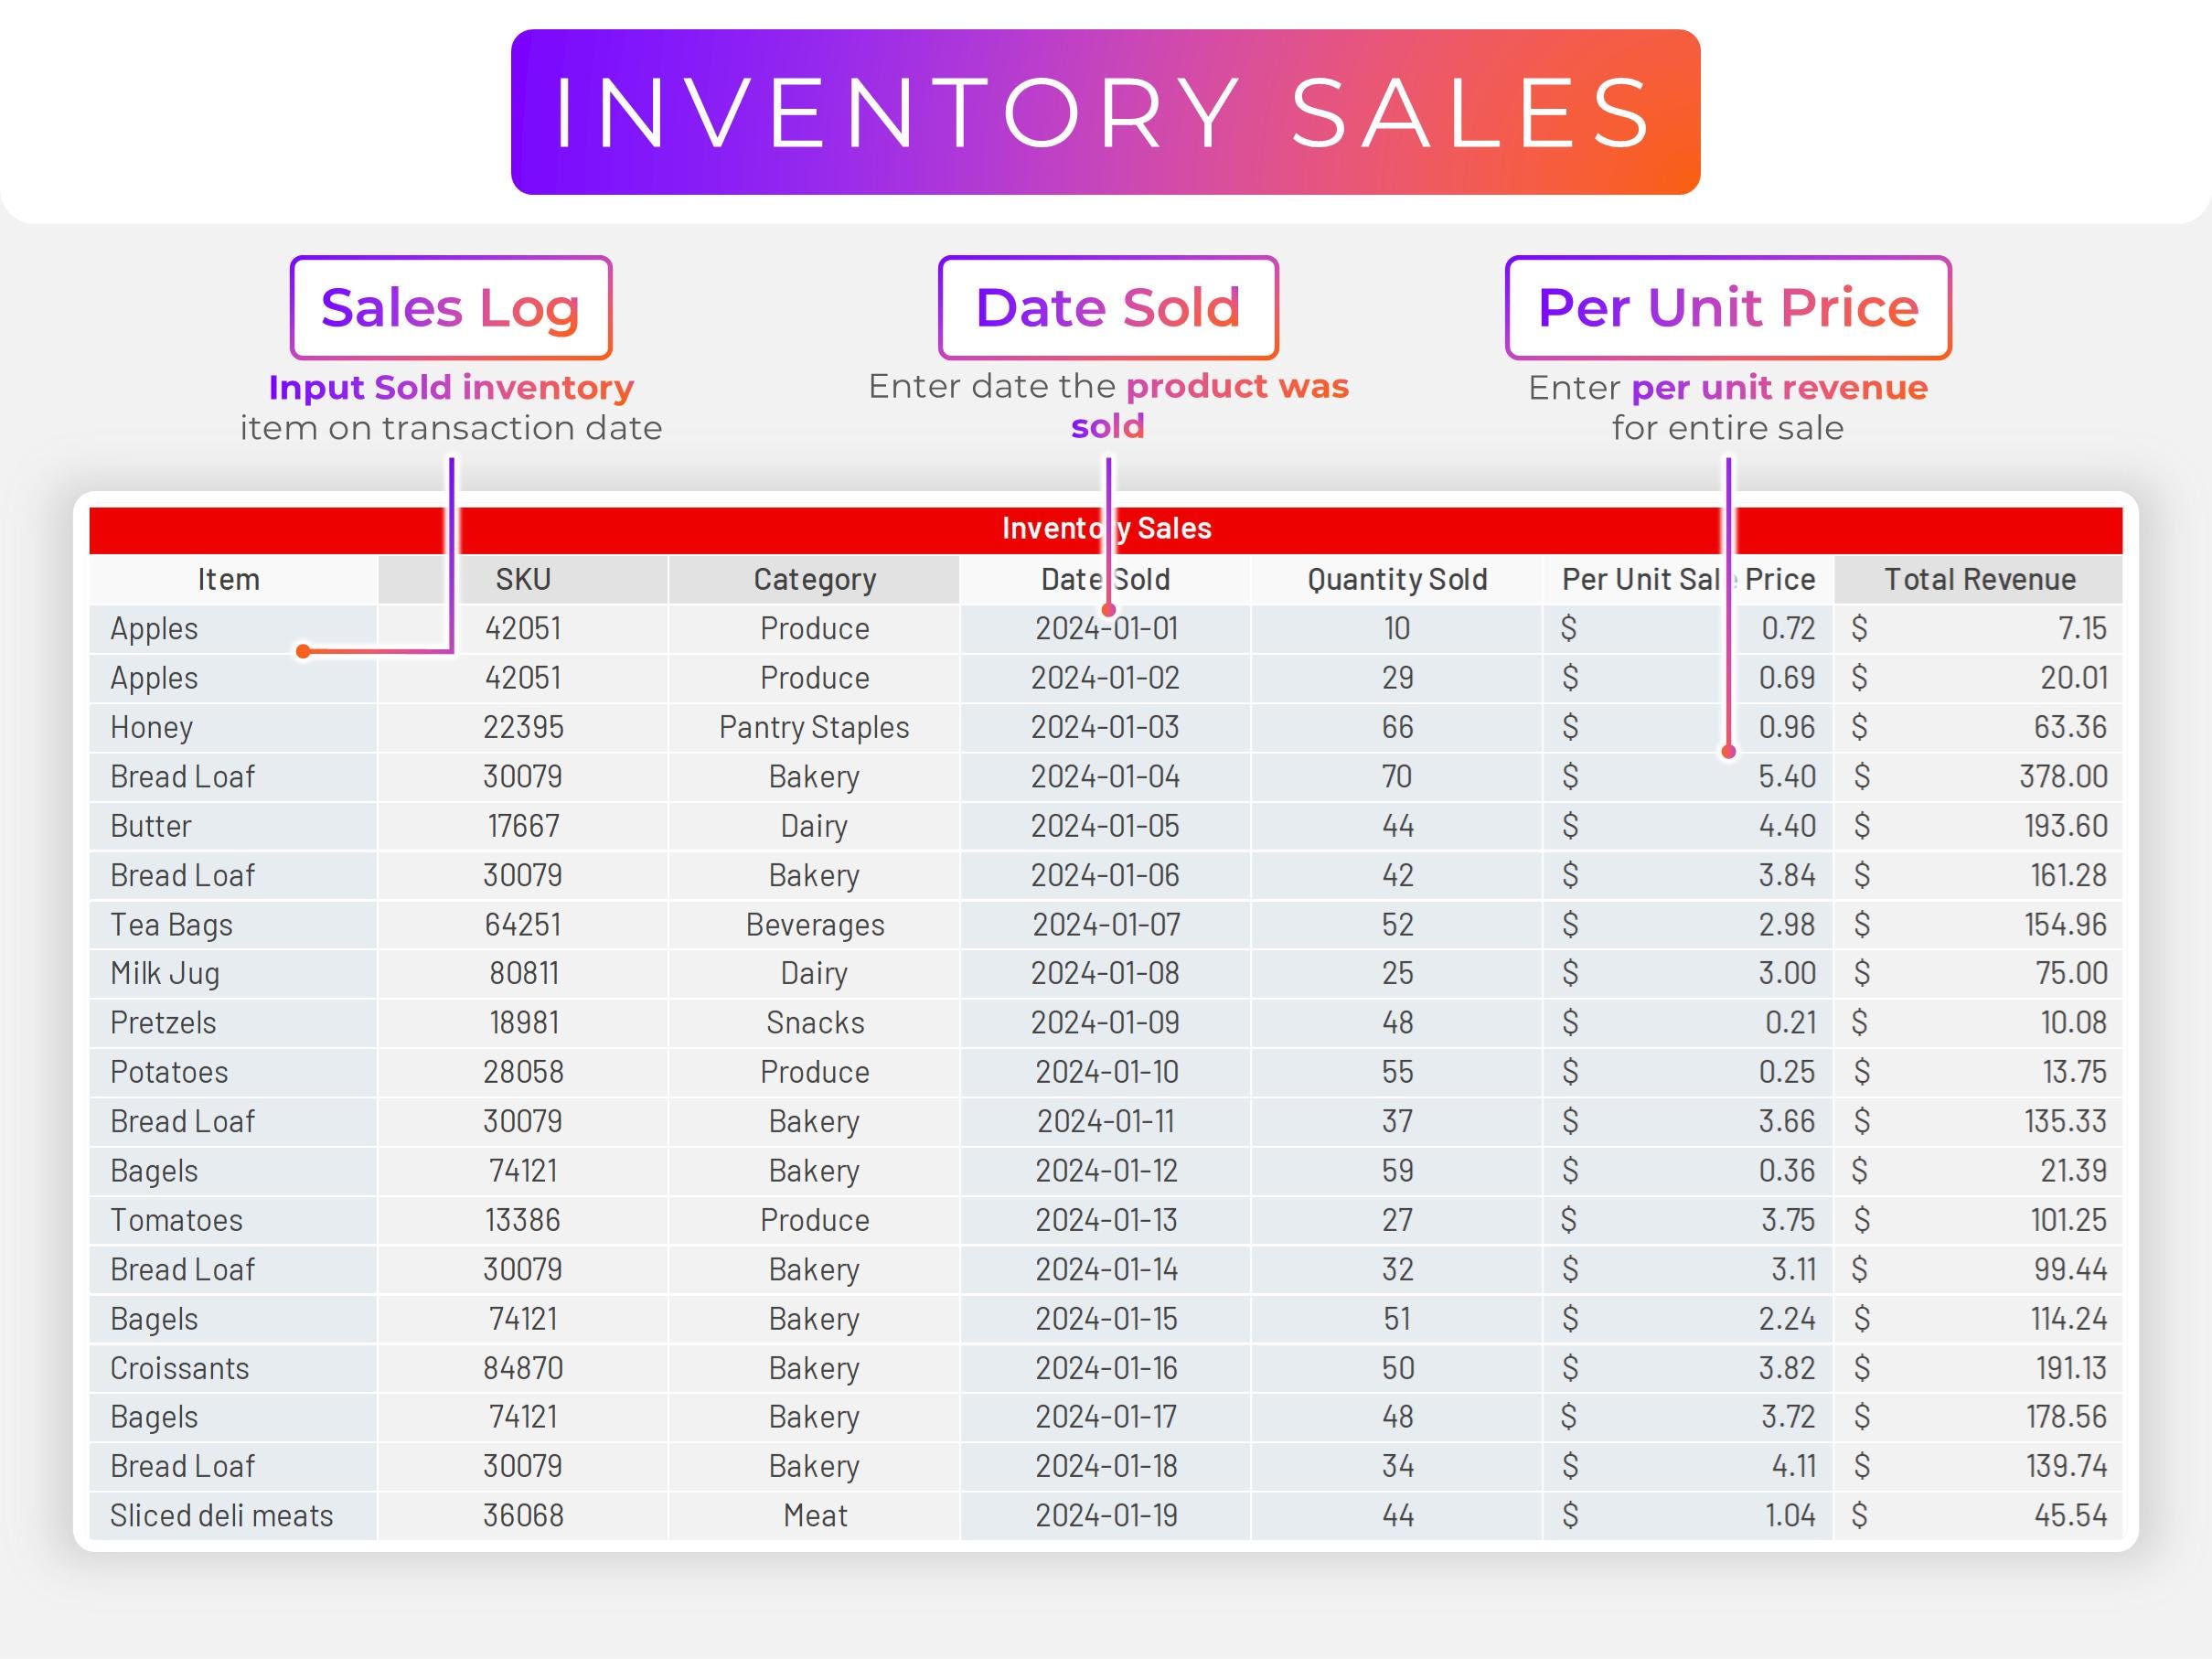Click the Total Revenue column header
Image resolution: width=2212 pixels, height=1659 pixels.
[1980, 578]
